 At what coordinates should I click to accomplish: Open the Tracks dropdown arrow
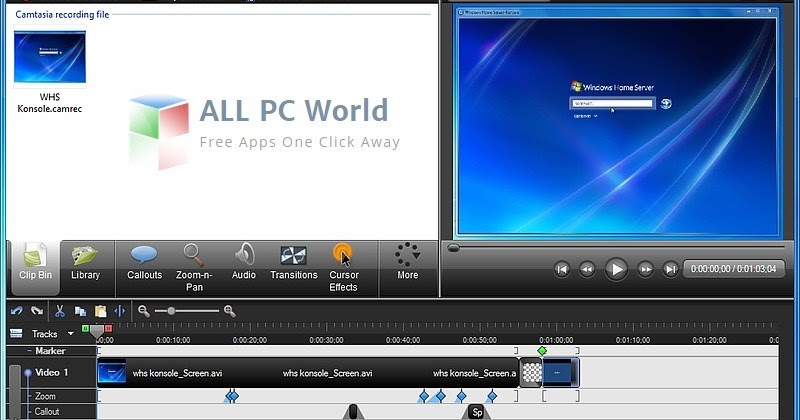pos(71,334)
